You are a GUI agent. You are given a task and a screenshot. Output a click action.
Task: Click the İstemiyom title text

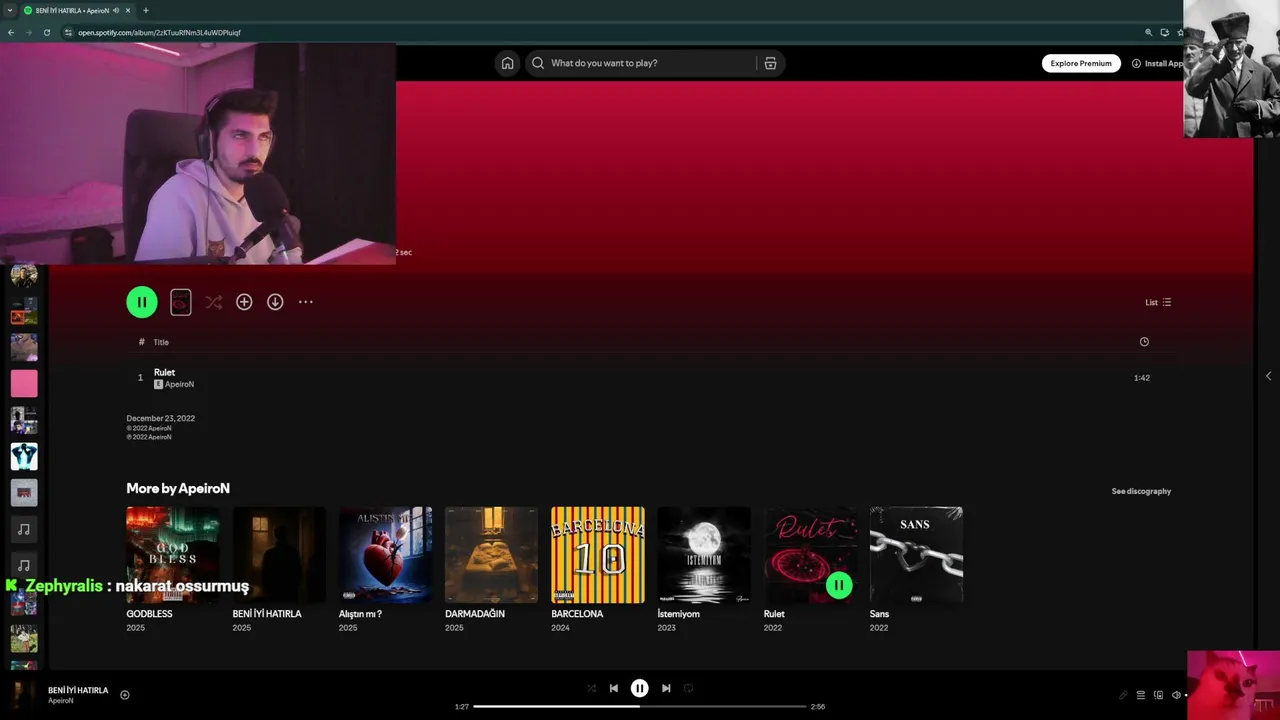678,614
